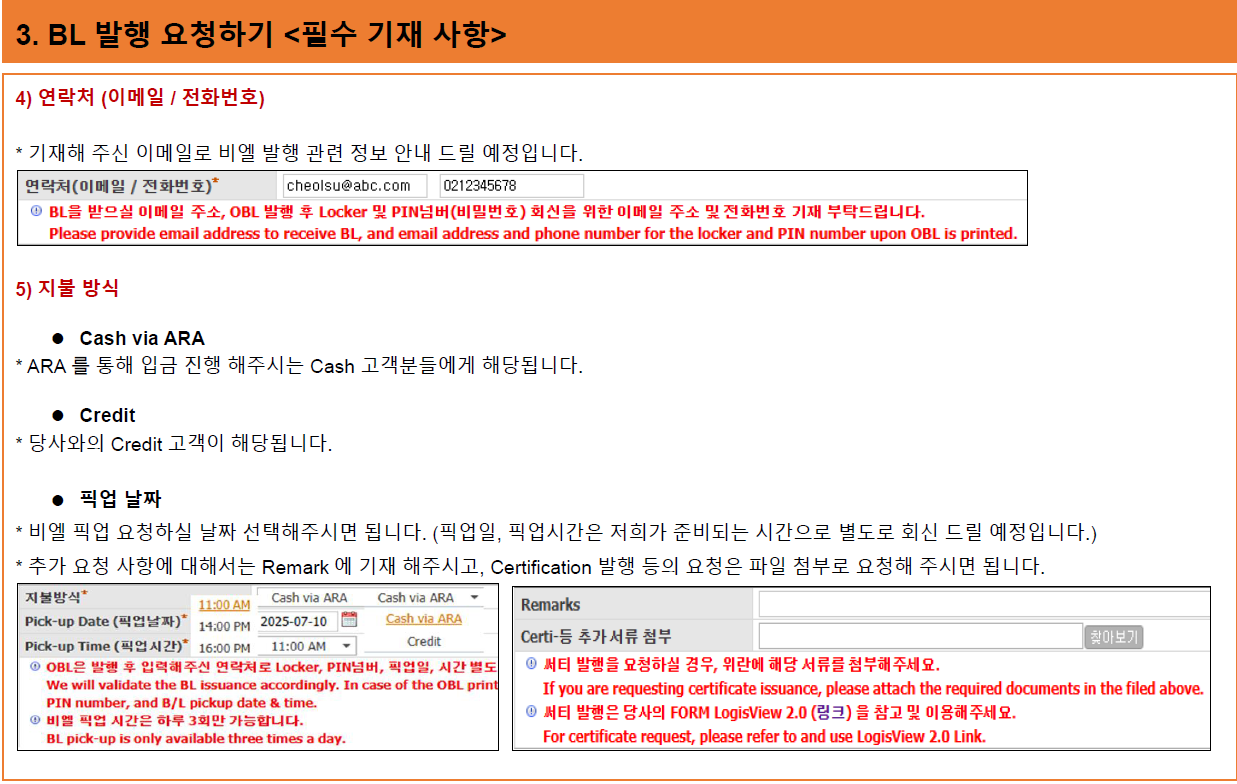Click the info icon beside the email address notice
The width and height of the screenshot is (1237, 784).
[36, 211]
